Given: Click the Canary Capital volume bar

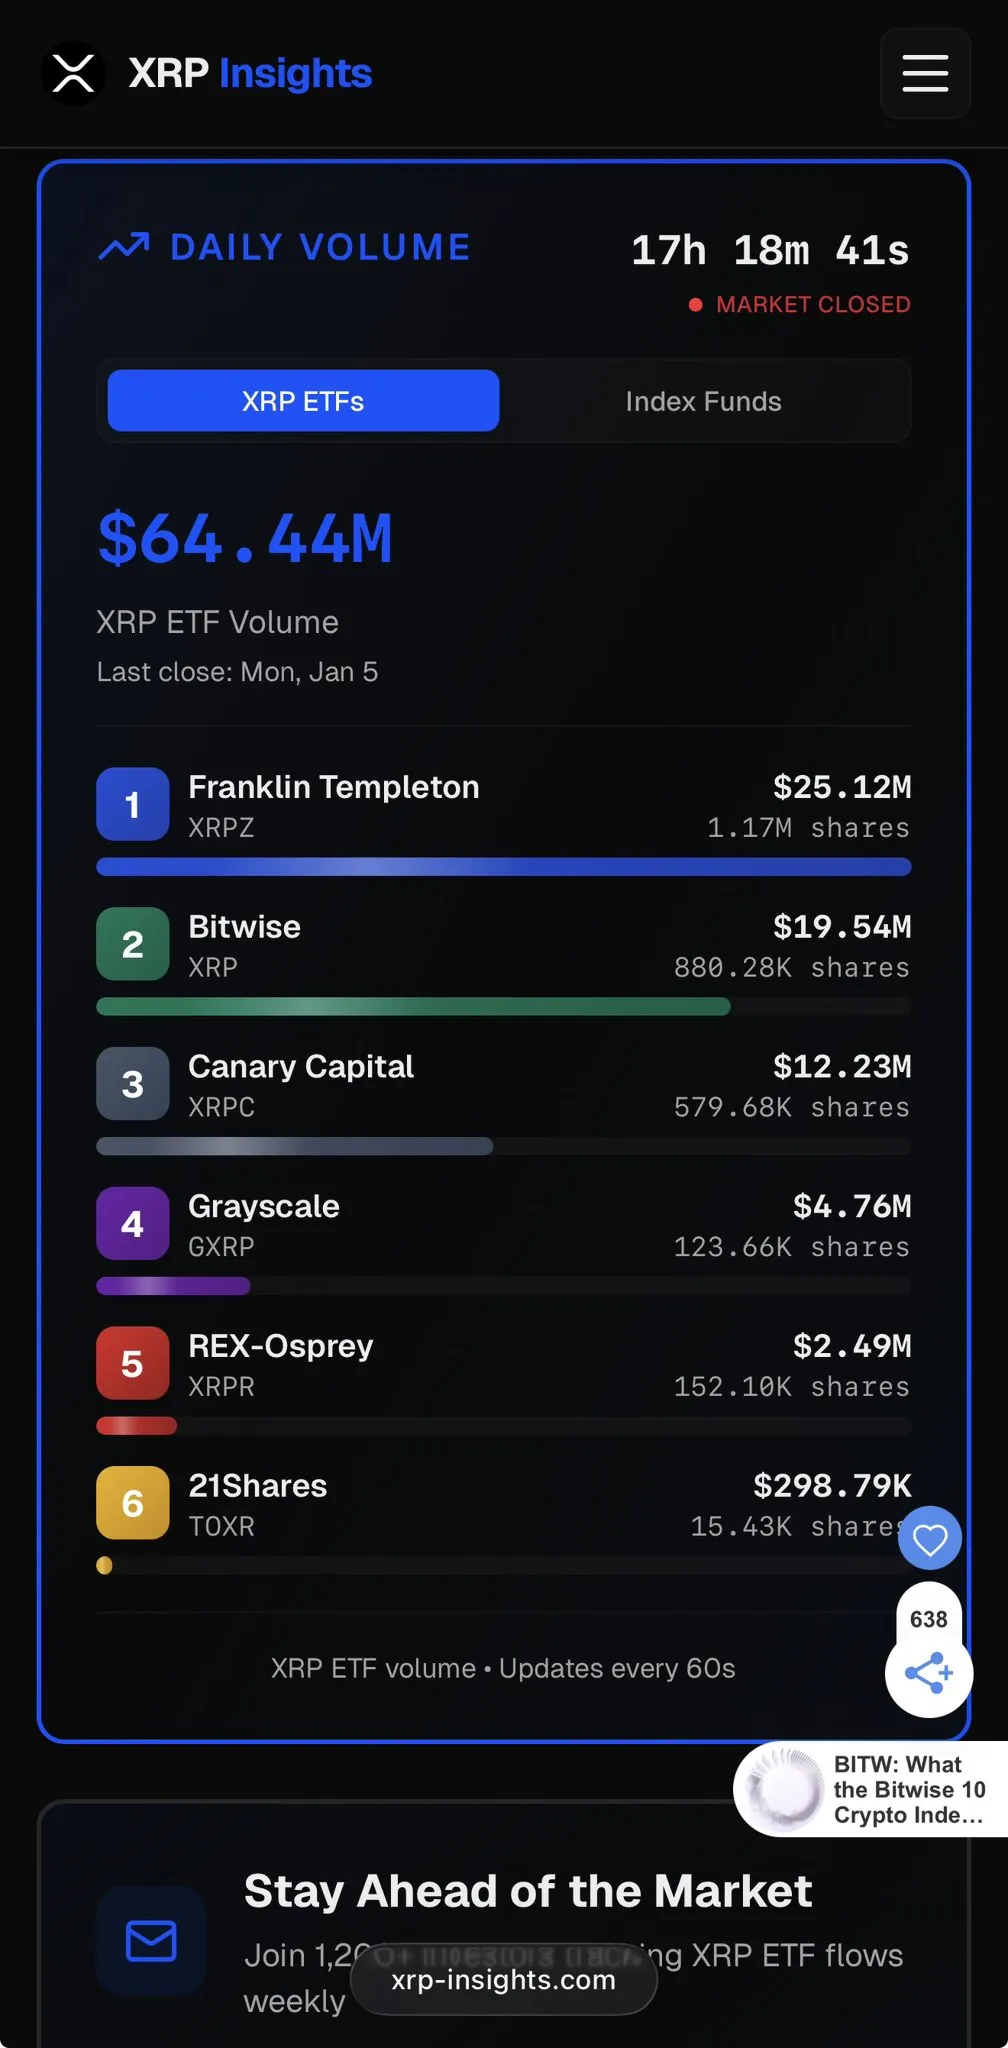Looking at the screenshot, I should [x=295, y=1146].
